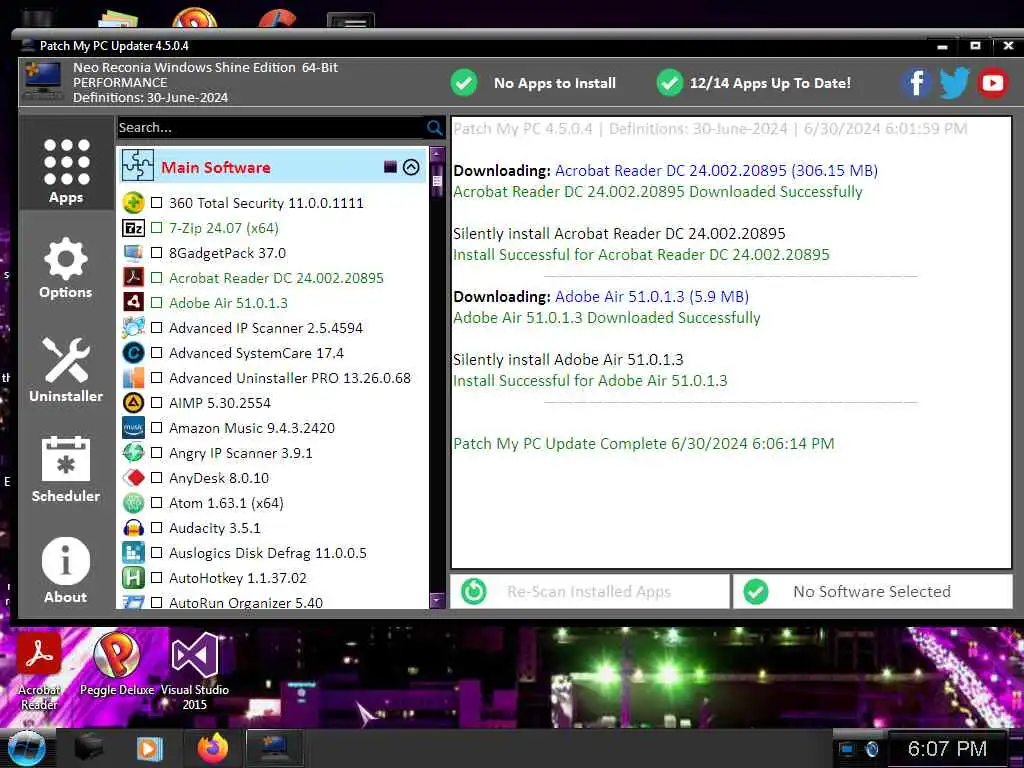
Task: Open Patch My PC Facebook page
Action: 916,83
